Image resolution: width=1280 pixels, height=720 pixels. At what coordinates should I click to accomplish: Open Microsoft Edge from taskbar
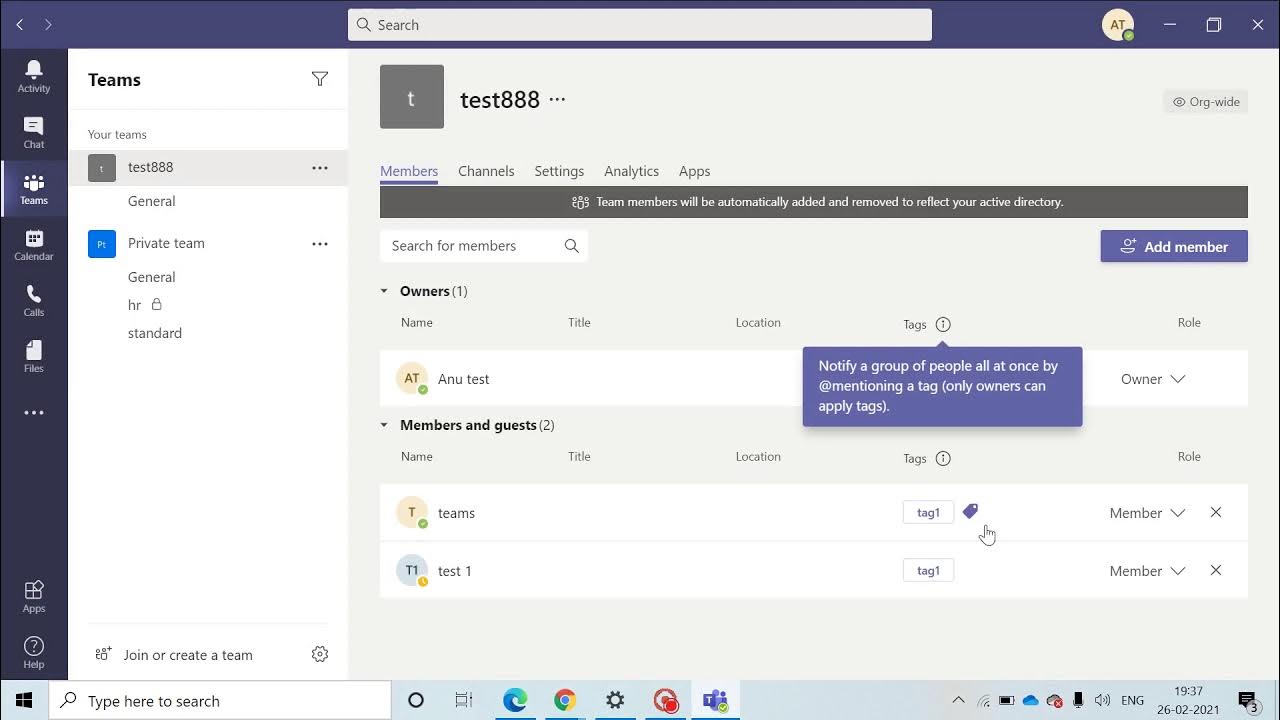click(515, 700)
